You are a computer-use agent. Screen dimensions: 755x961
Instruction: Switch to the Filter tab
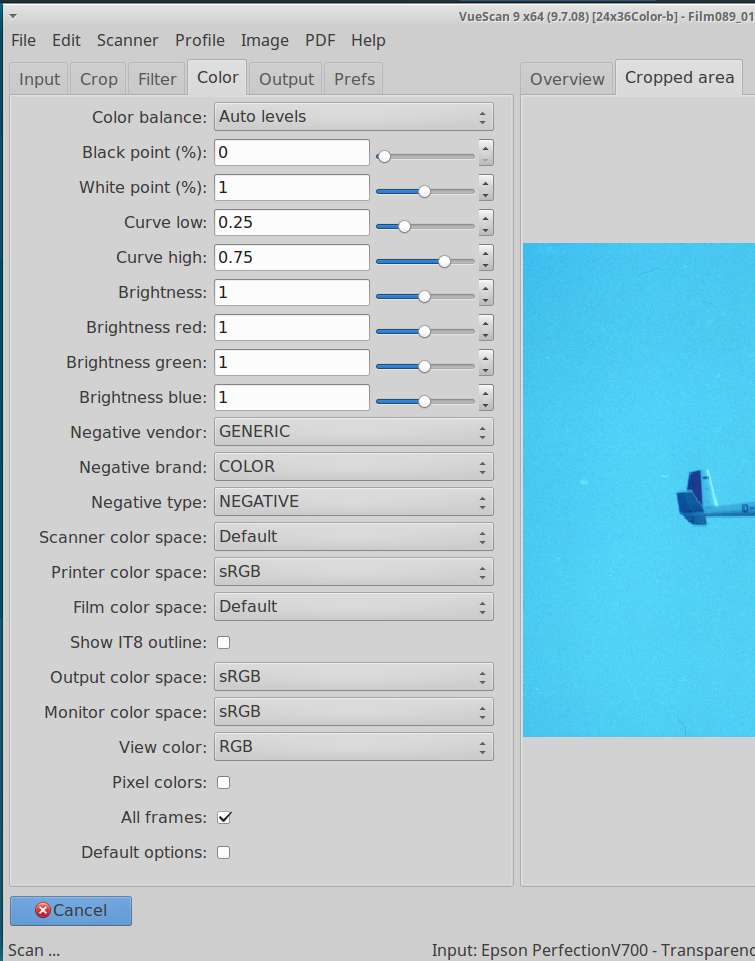157,79
